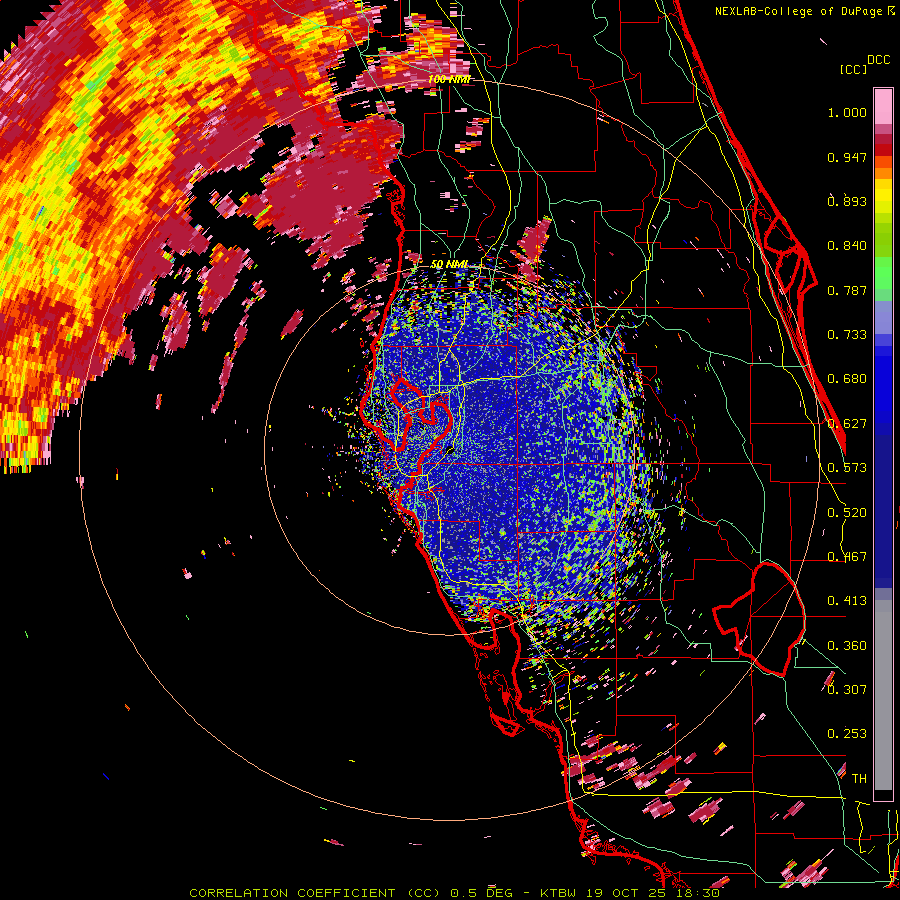Image resolution: width=900 pixels, height=900 pixels.
Task: Click the 0.307 scale value
Action: point(847,690)
